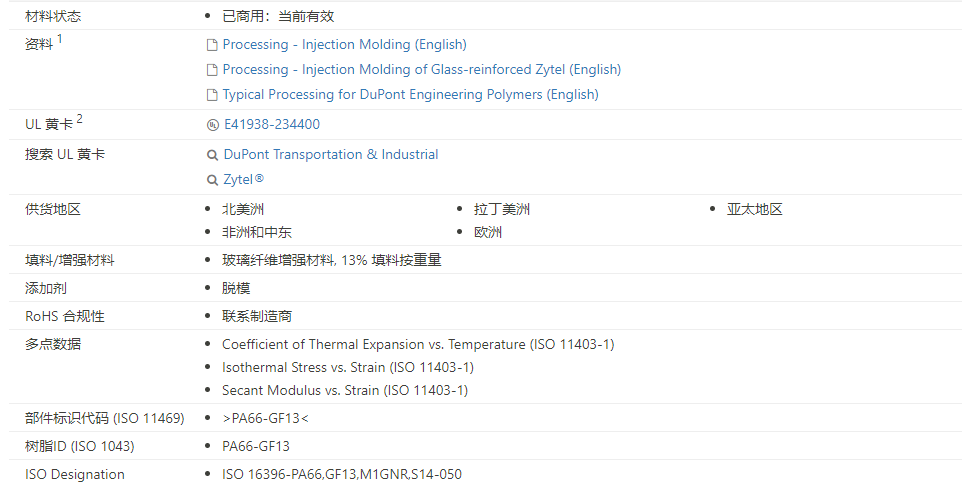Search UL yellow card for Zytel®
962x487 pixels.
pyautogui.click(x=243, y=180)
